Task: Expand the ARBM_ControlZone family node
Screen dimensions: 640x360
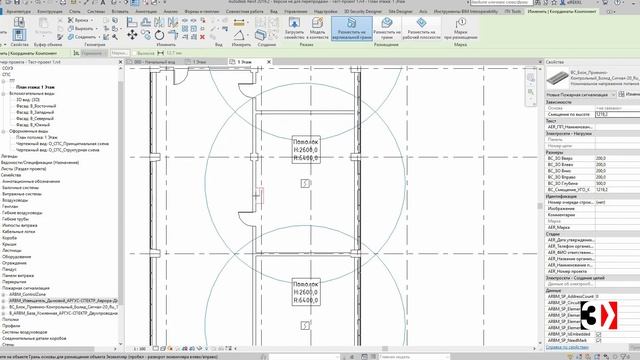Action: (x=3, y=294)
